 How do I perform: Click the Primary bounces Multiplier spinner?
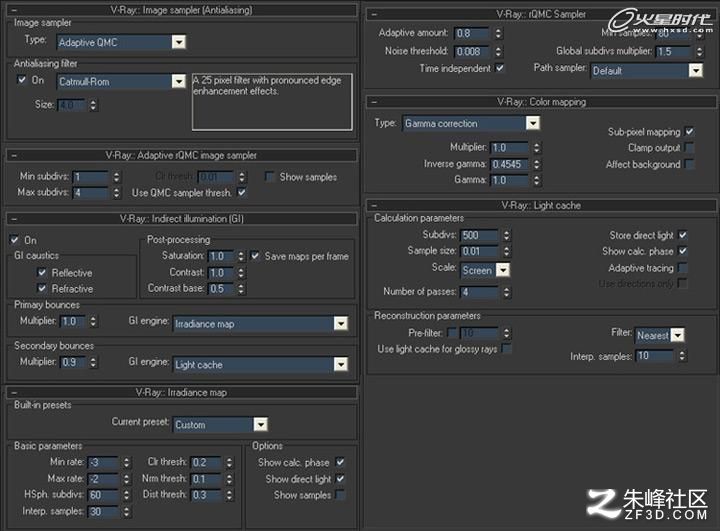pos(93,322)
